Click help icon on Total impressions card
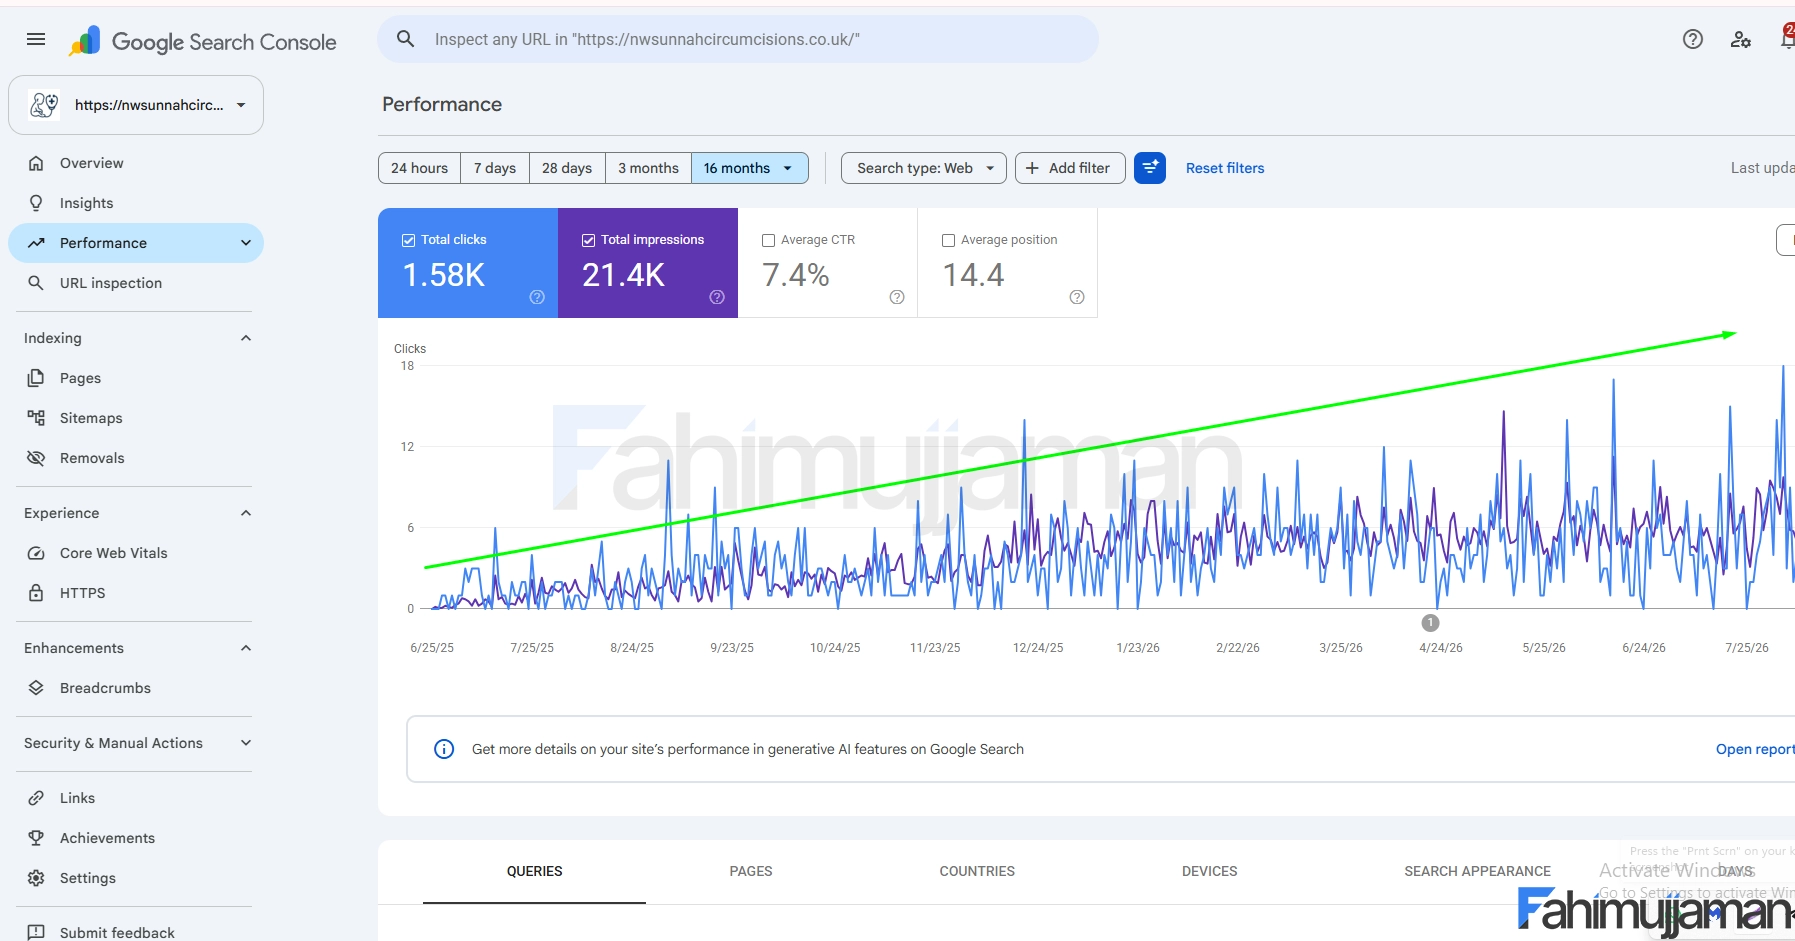This screenshot has height=941, width=1795. pyautogui.click(x=717, y=297)
